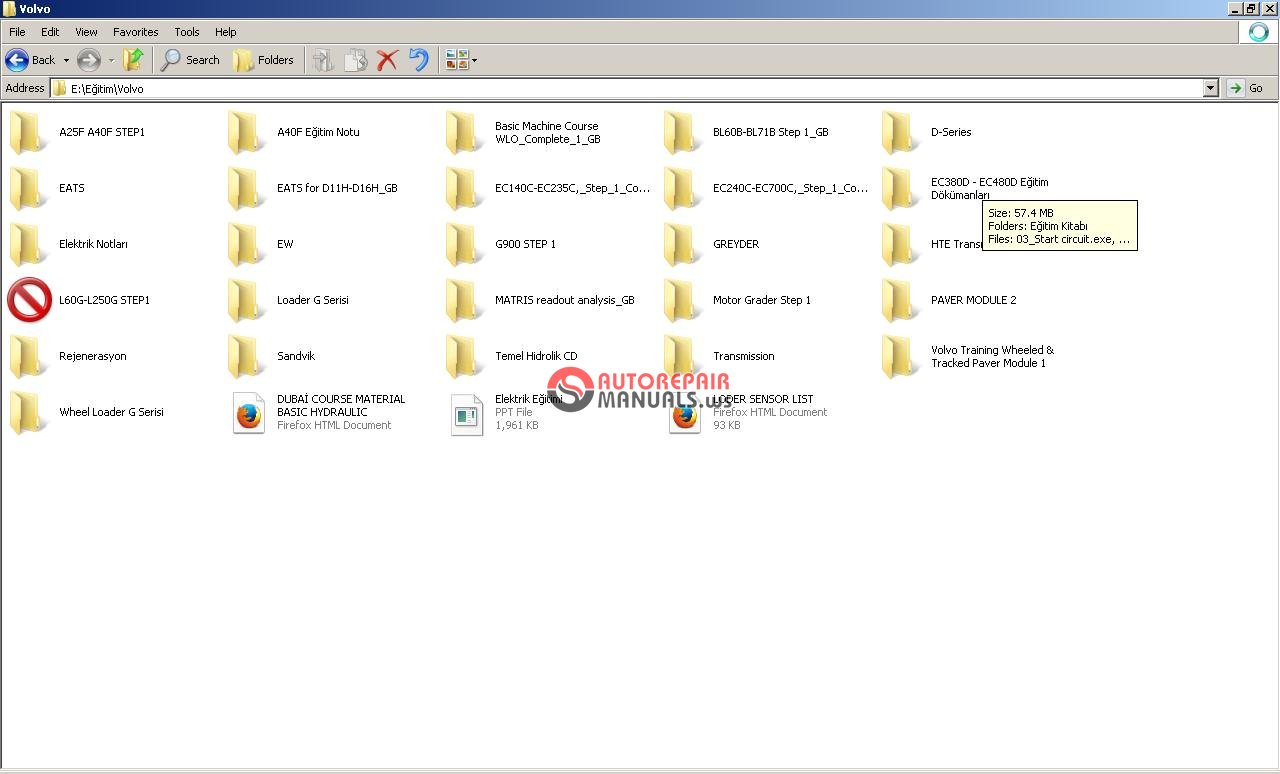The width and height of the screenshot is (1280, 774).
Task: Open the View menu
Action: [87, 32]
